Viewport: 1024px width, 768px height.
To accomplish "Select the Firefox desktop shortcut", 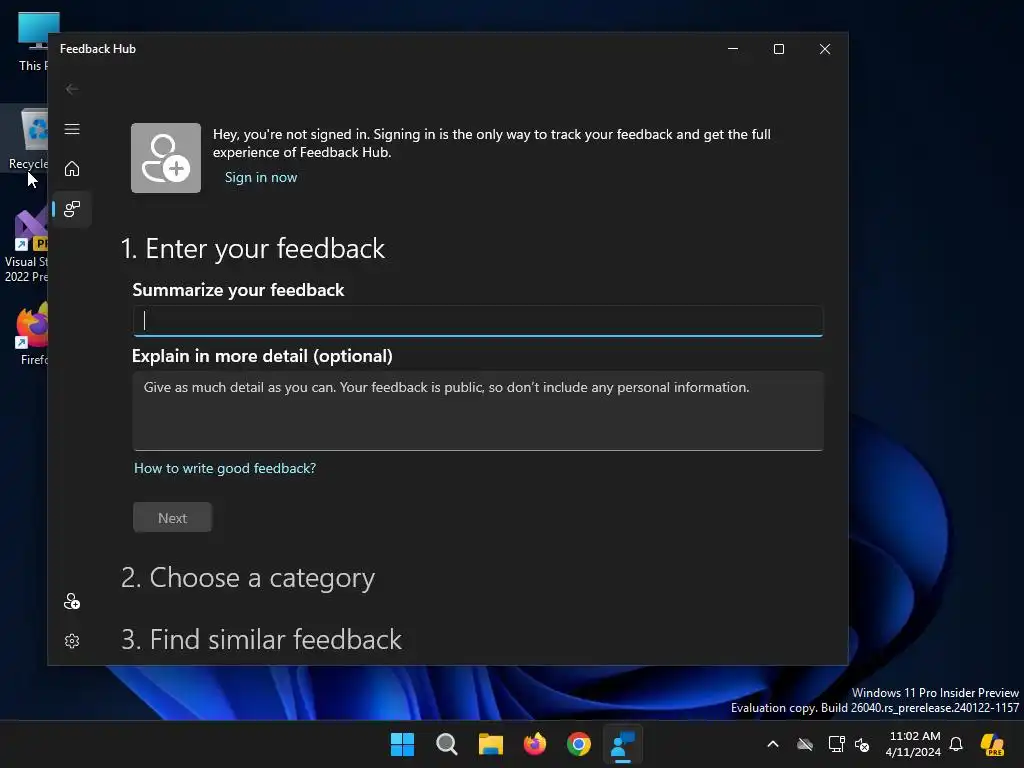I will pyautogui.click(x=31, y=333).
